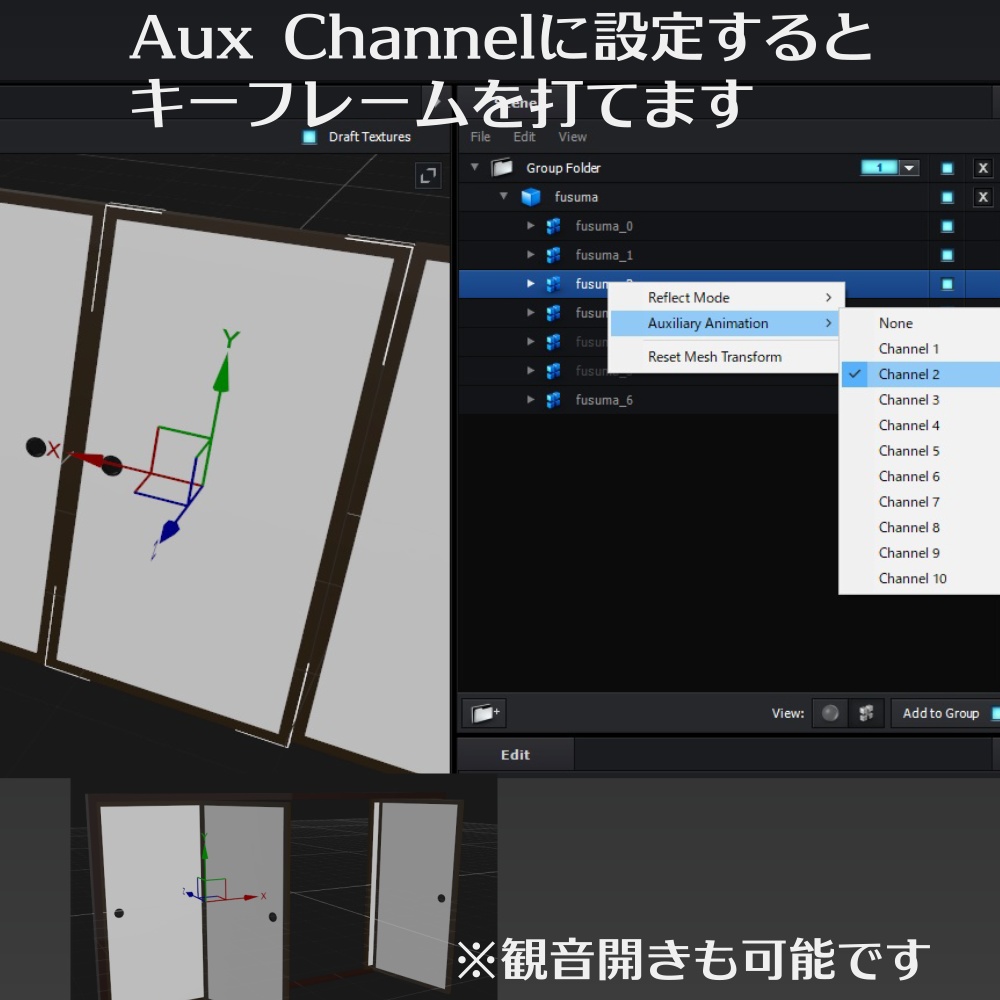
Task: Click the new group folder button
Action: 484,712
